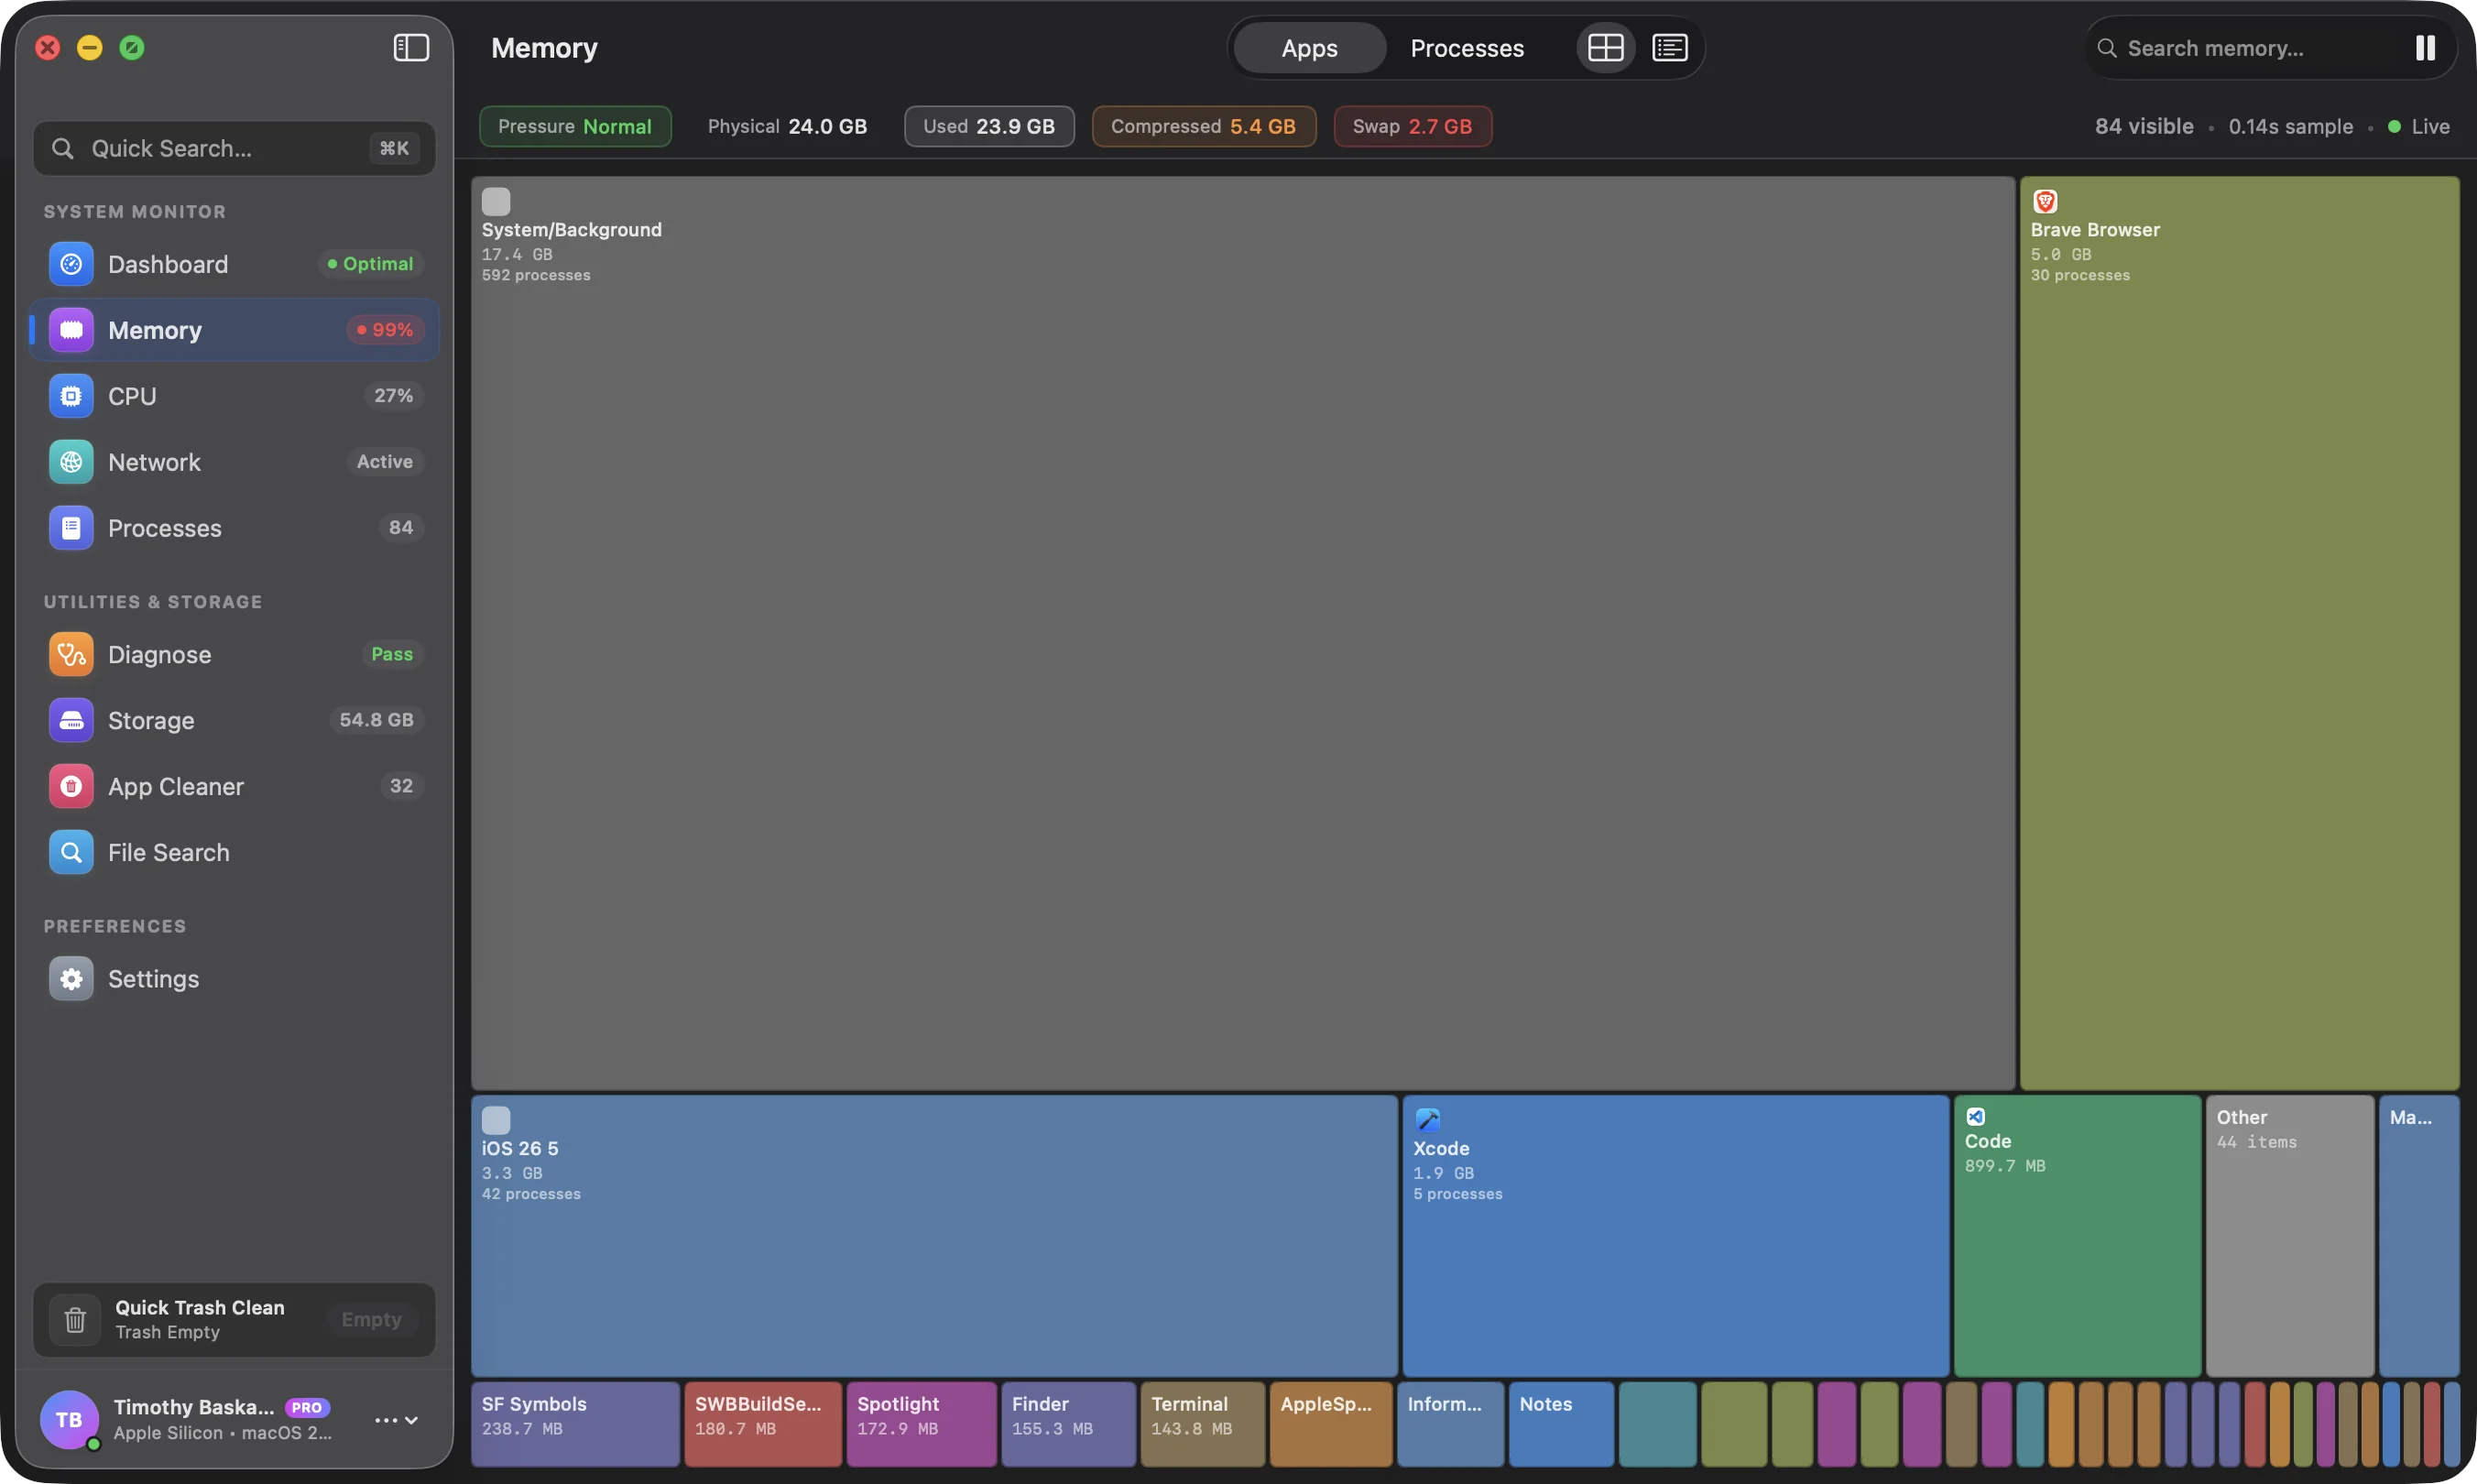Open Storage in the sidebar
Screen dimensions: 2477x1484
pos(234,720)
